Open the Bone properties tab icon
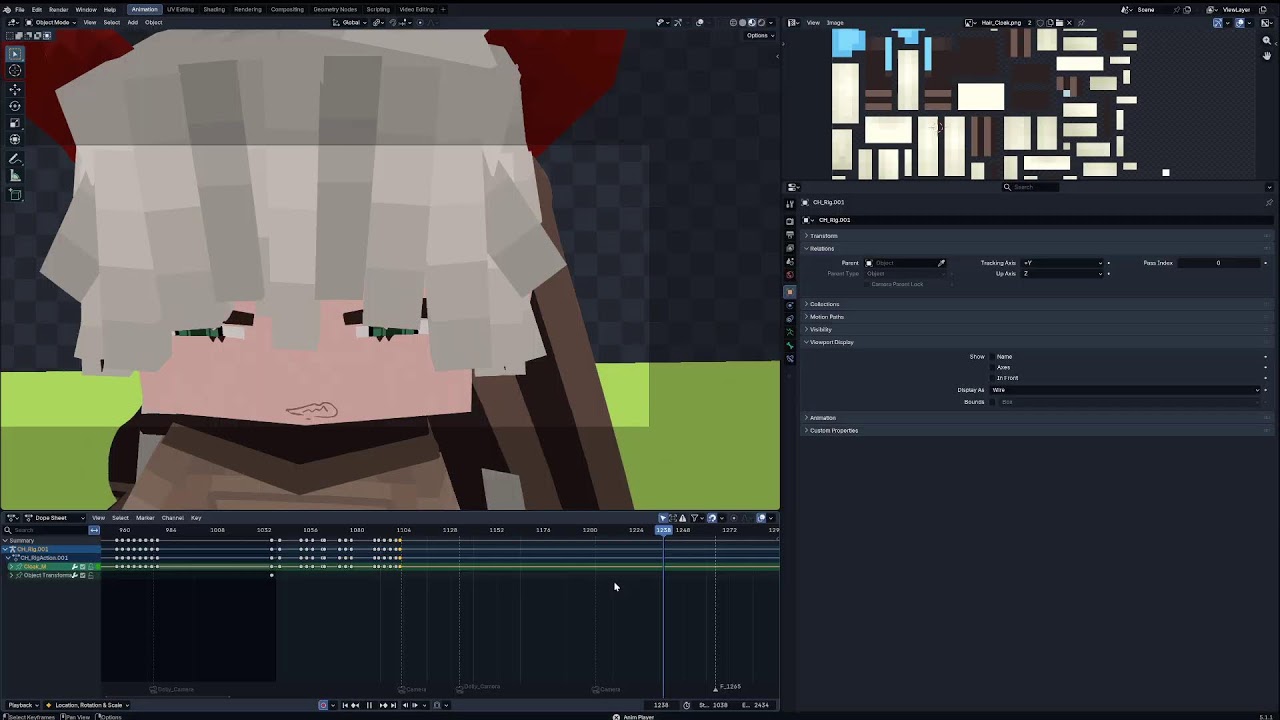The height and width of the screenshot is (720, 1280). (790, 345)
